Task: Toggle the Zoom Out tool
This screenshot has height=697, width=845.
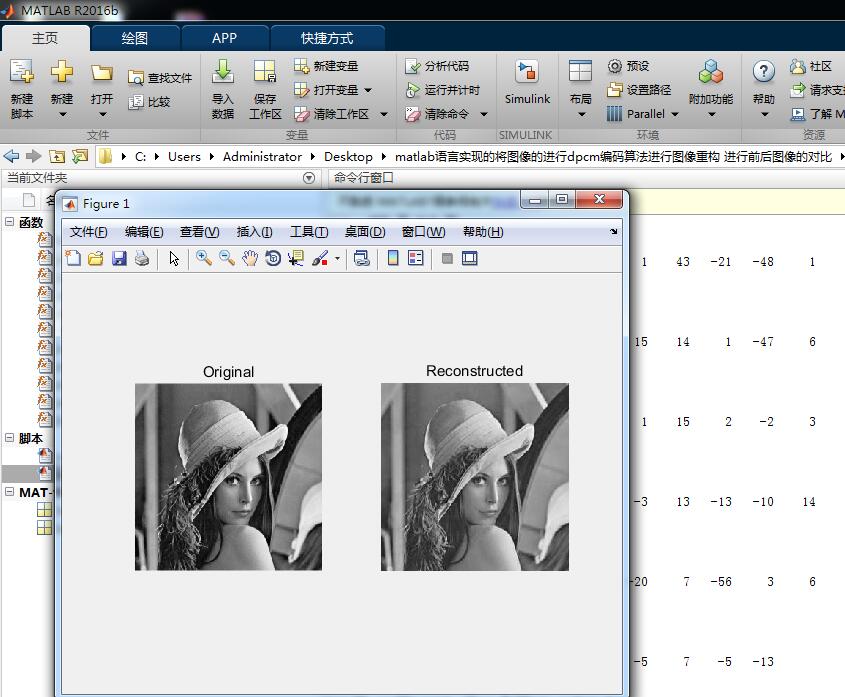Action: (227, 258)
